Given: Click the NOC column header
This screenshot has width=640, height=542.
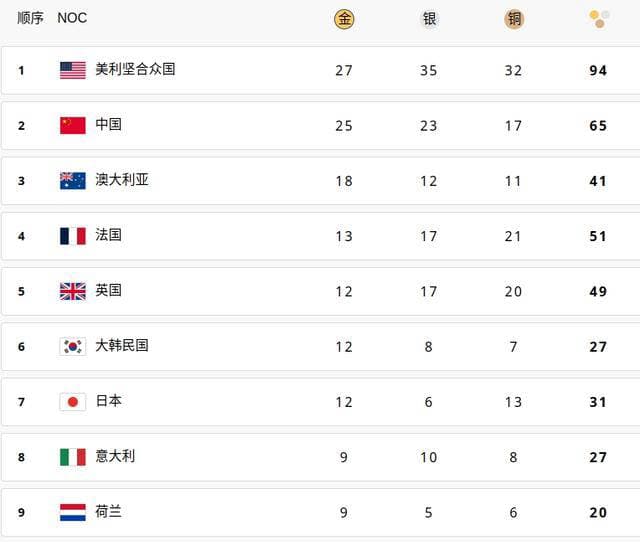Looking at the screenshot, I should pyautogui.click(x=72, y=18).
